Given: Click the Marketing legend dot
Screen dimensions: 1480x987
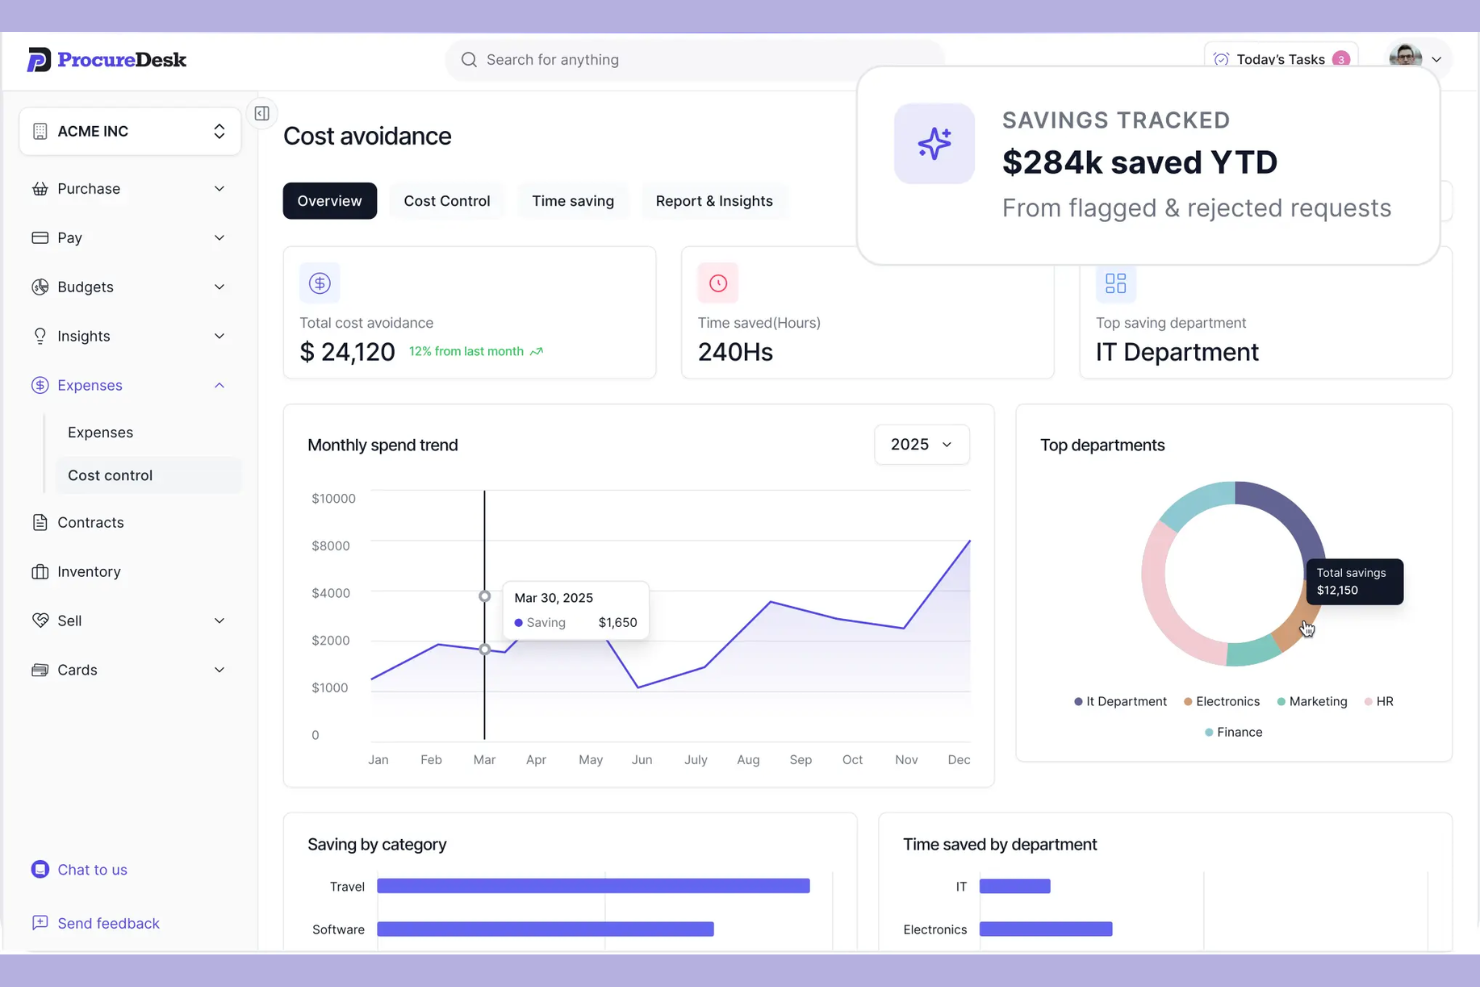Looking at the screenshot, I should click(x=1281, y=702).
